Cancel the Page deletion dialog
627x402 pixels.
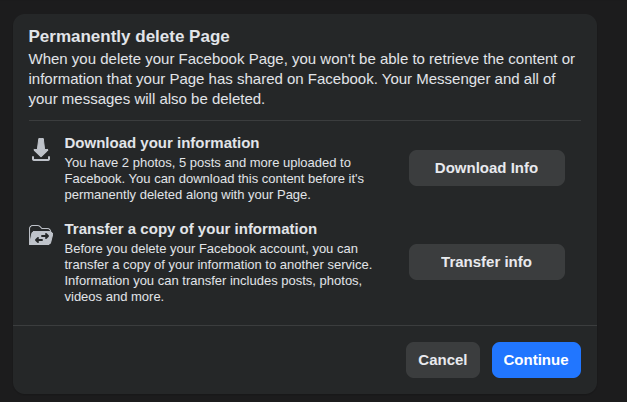point(442,360)
